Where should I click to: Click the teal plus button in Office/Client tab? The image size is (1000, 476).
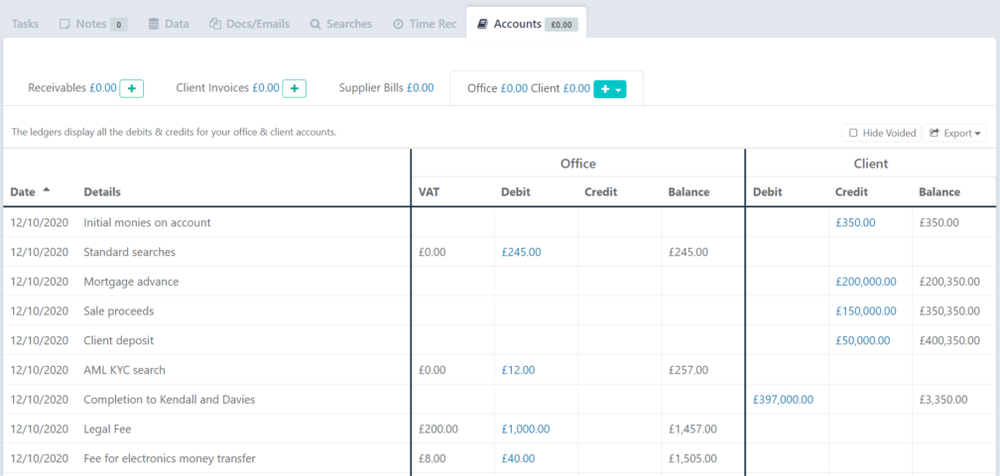(605, 88)
